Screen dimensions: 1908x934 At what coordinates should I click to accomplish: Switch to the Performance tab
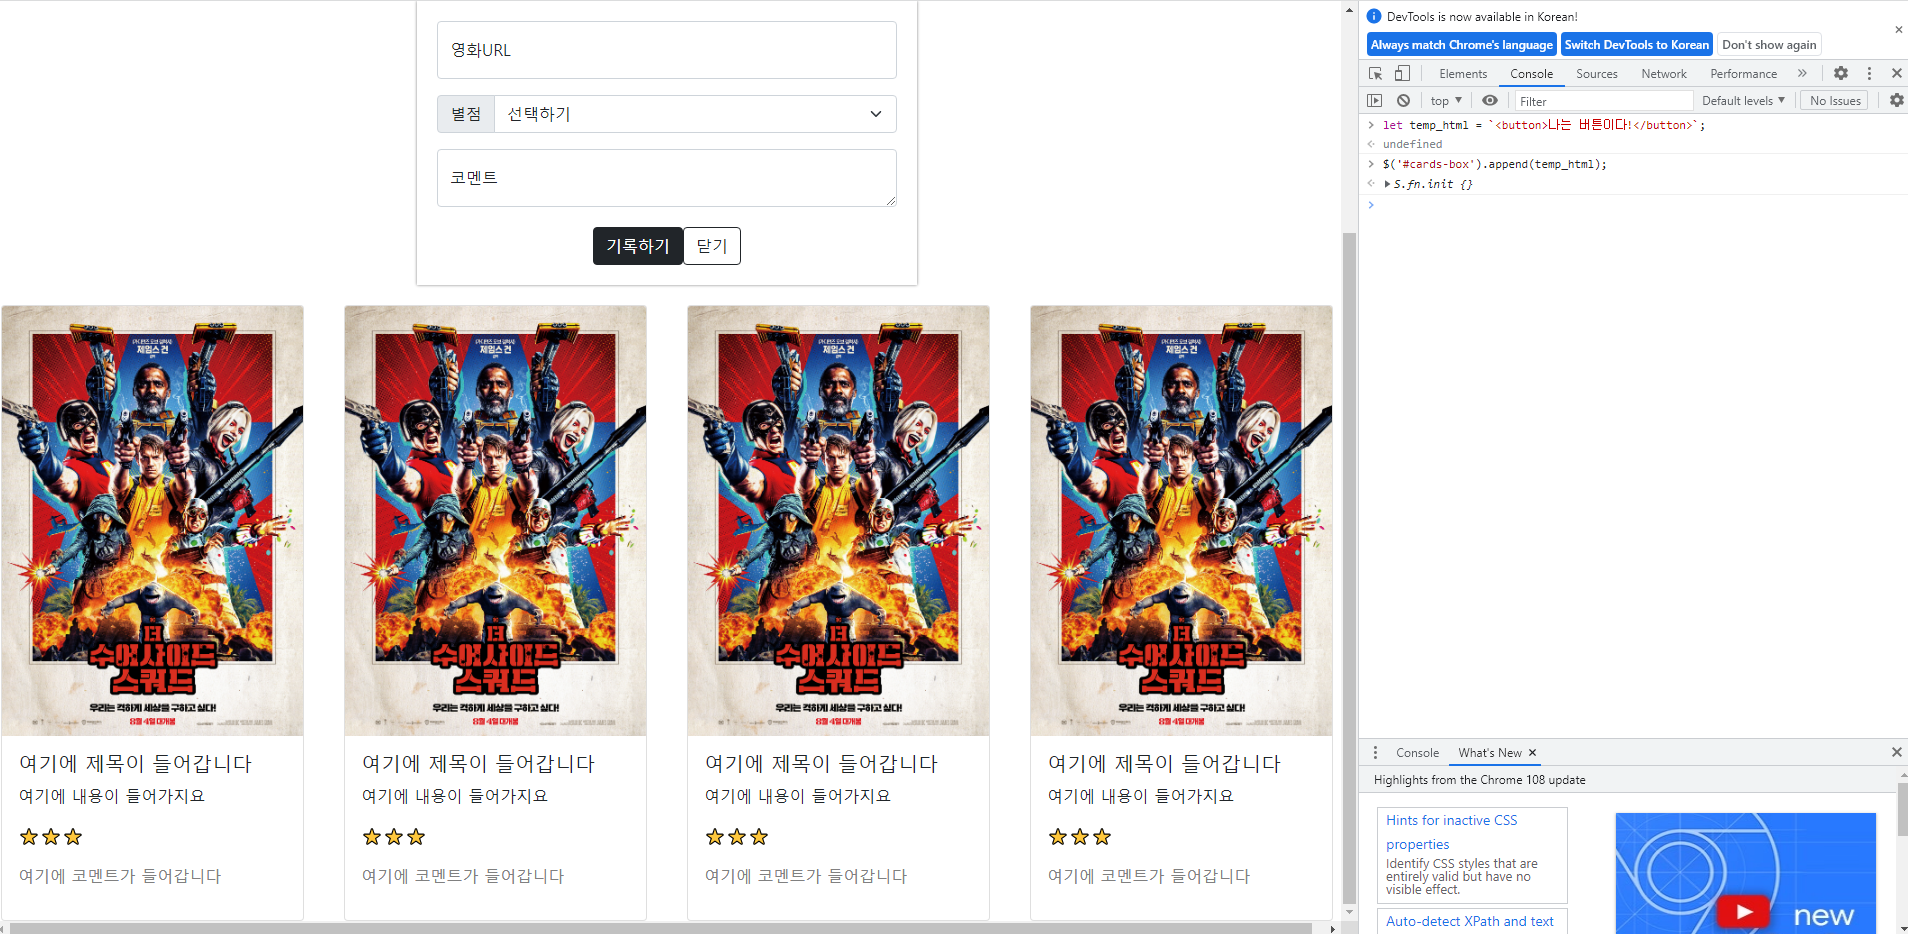point(1743,73)
